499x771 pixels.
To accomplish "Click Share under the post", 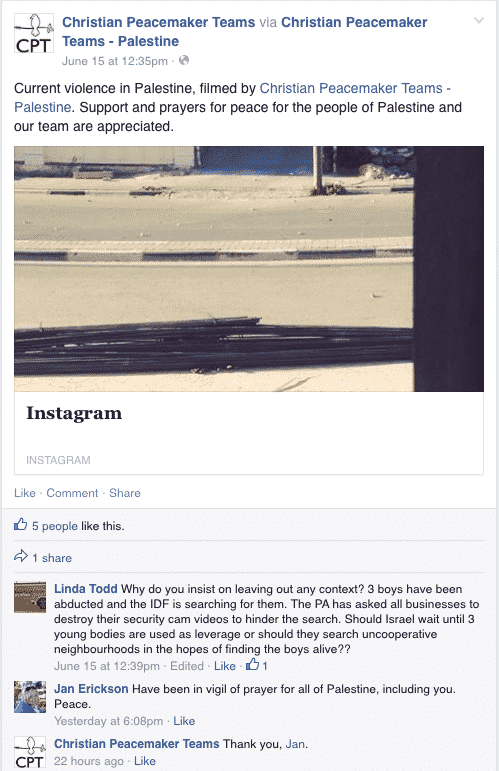I will click(125, 493).
